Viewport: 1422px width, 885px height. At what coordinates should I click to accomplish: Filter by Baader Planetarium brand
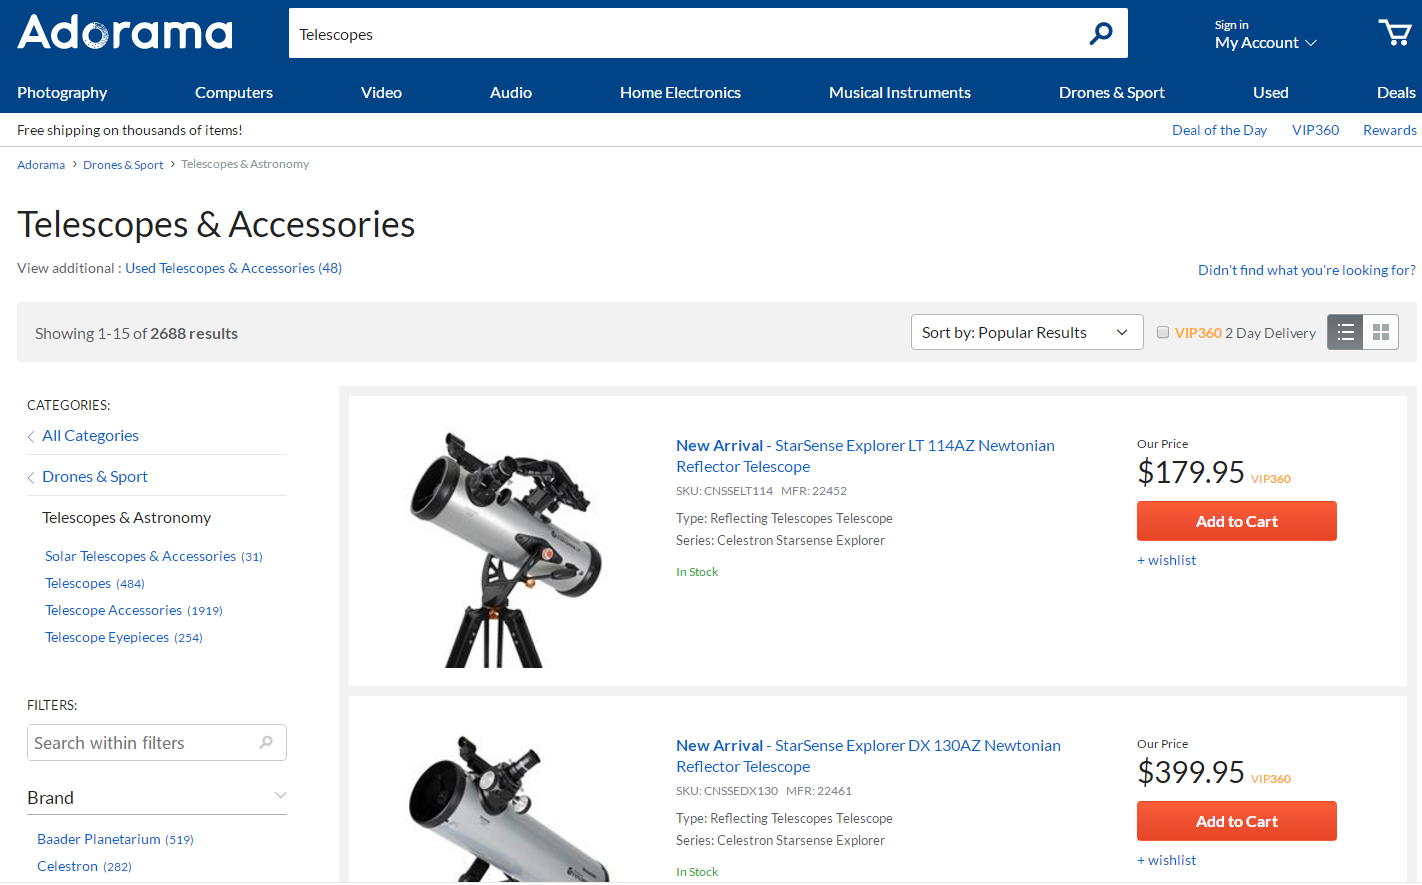pyautogui.click(x=115, y=839)
